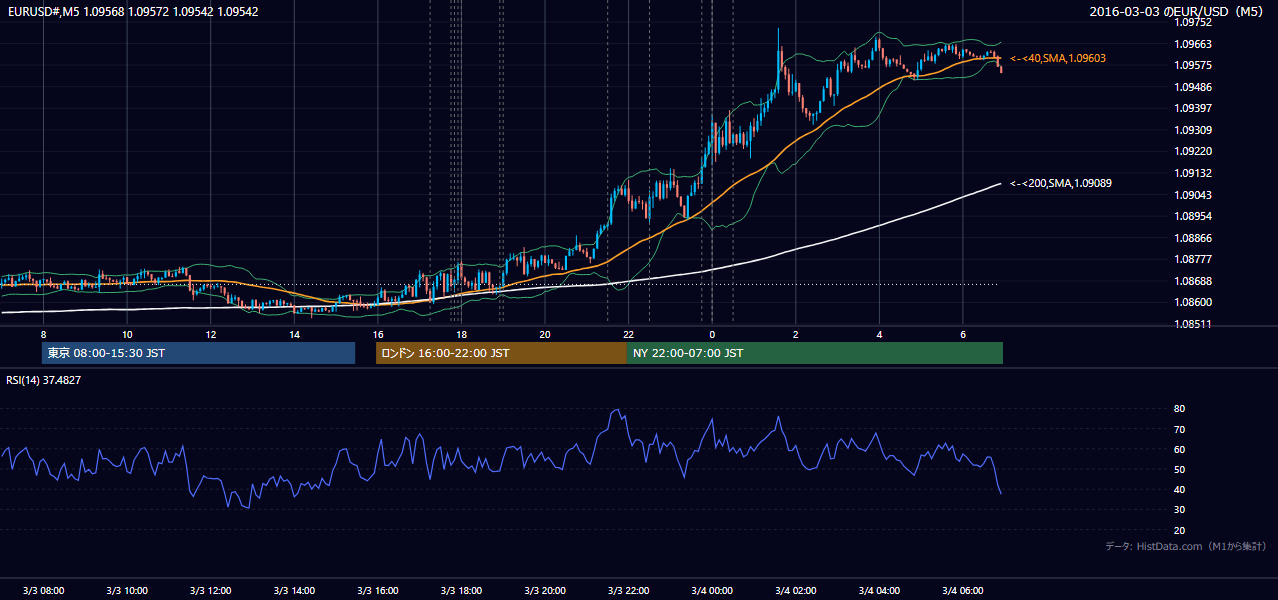Click the 3/3 08:00 date axis label
Screen dimensions: 1278x600
coord(43,590)
